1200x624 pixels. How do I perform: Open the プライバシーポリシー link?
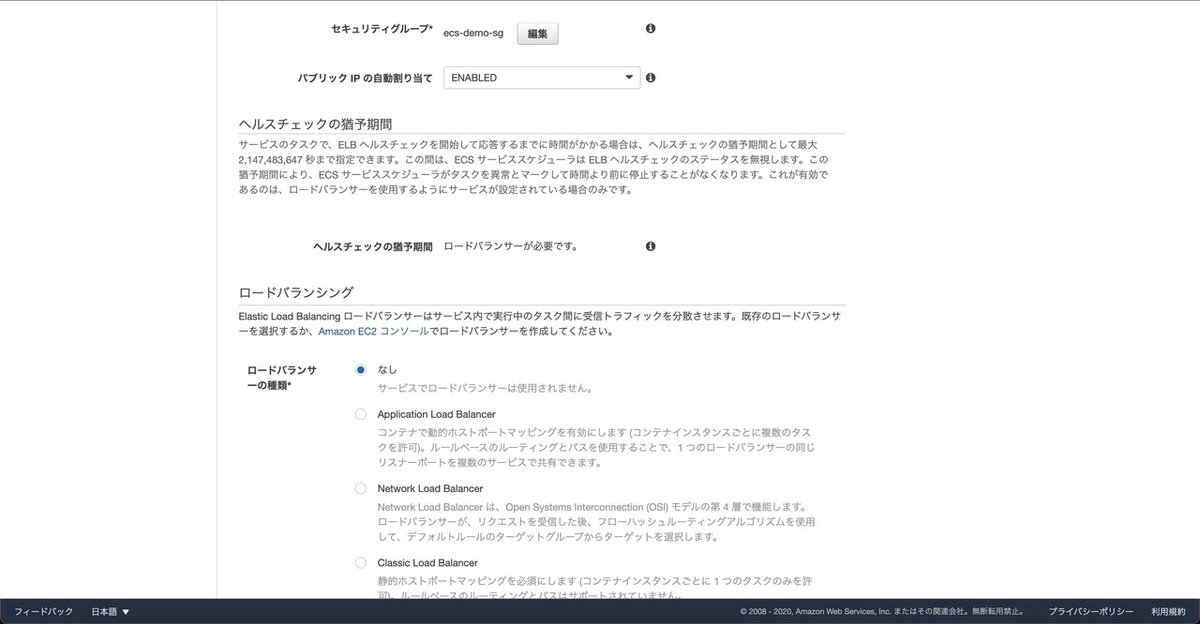(1090, 611)
